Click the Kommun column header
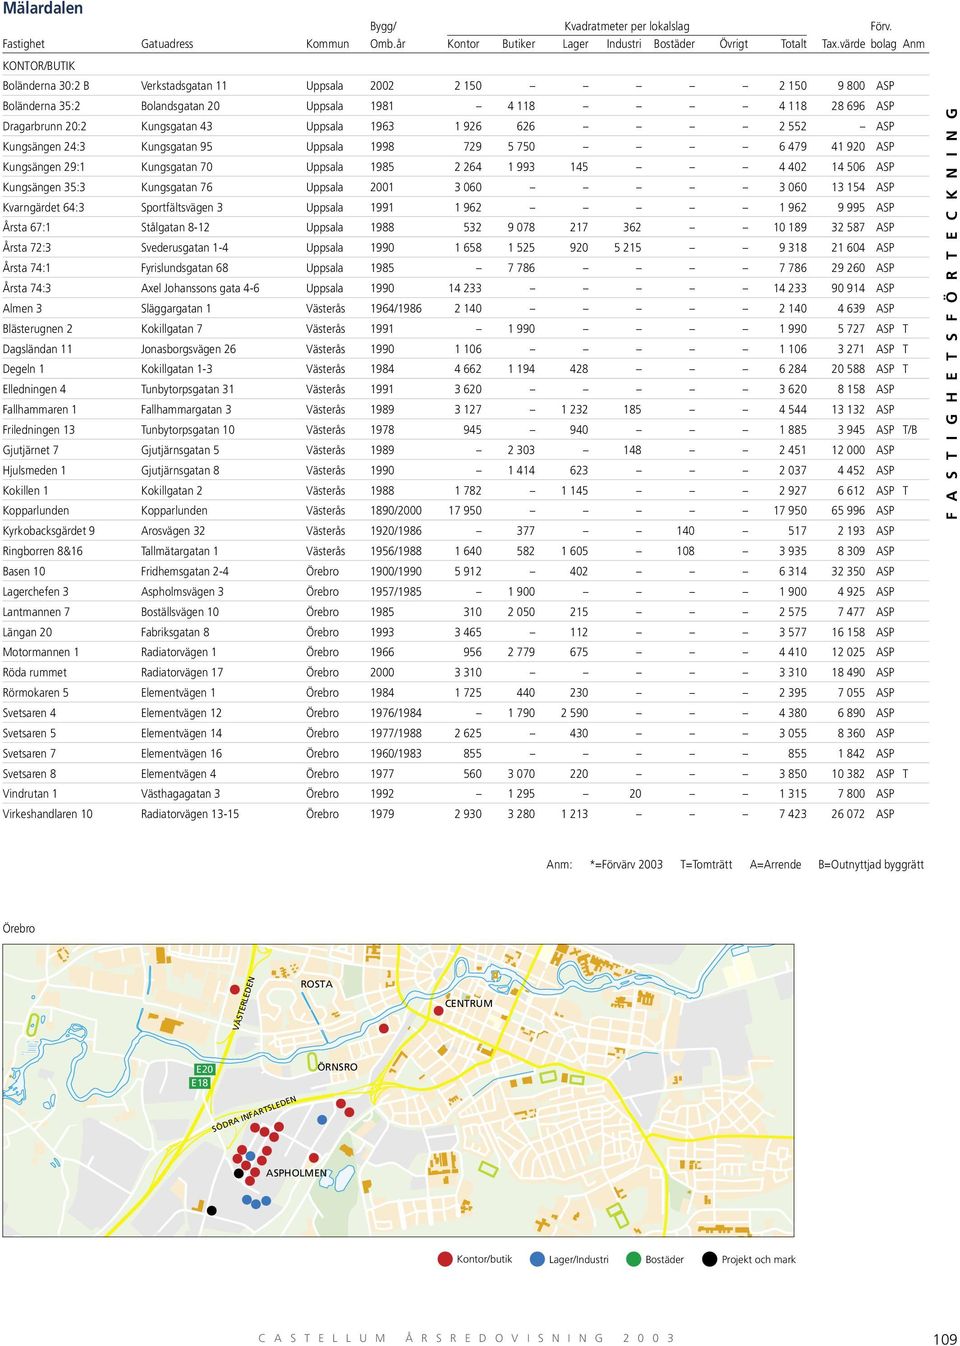 coord(328,44)
